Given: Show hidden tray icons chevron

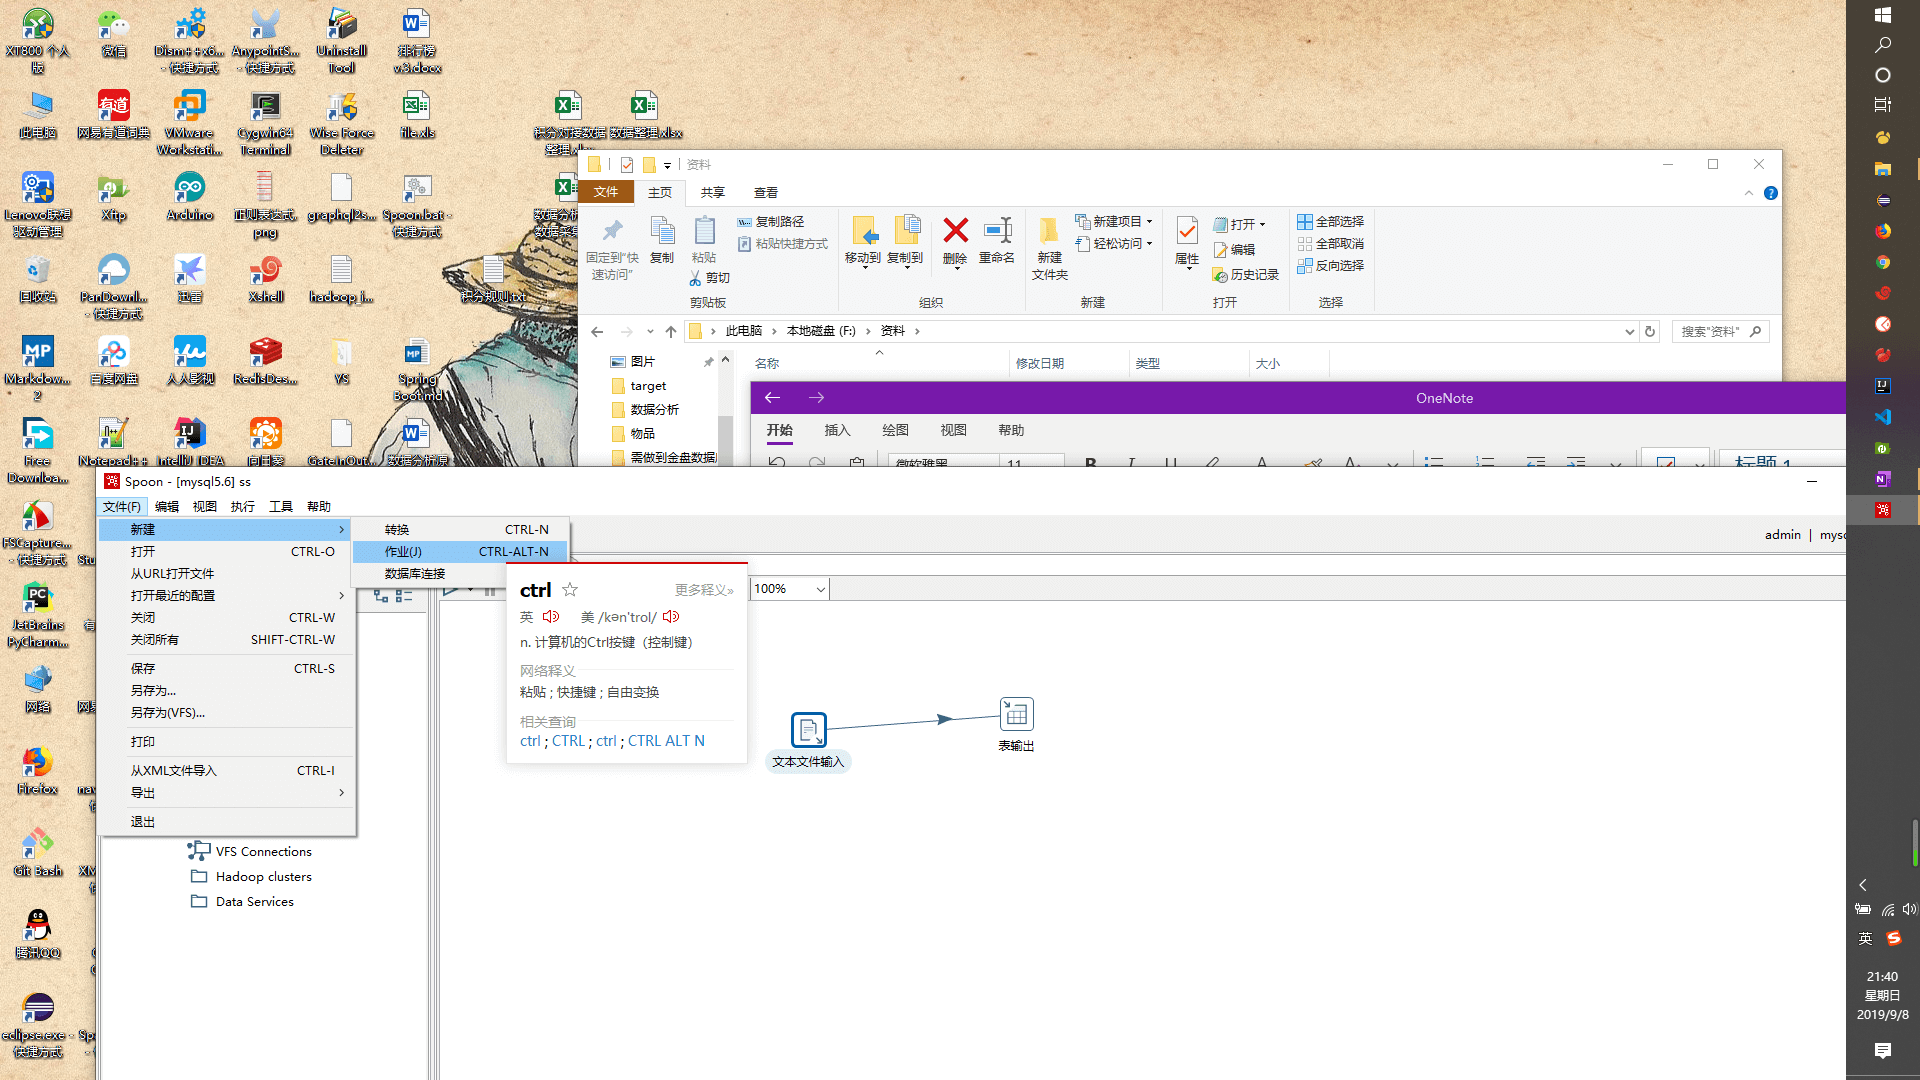Looking at the screenshot, I should (x=1863, y=885).
